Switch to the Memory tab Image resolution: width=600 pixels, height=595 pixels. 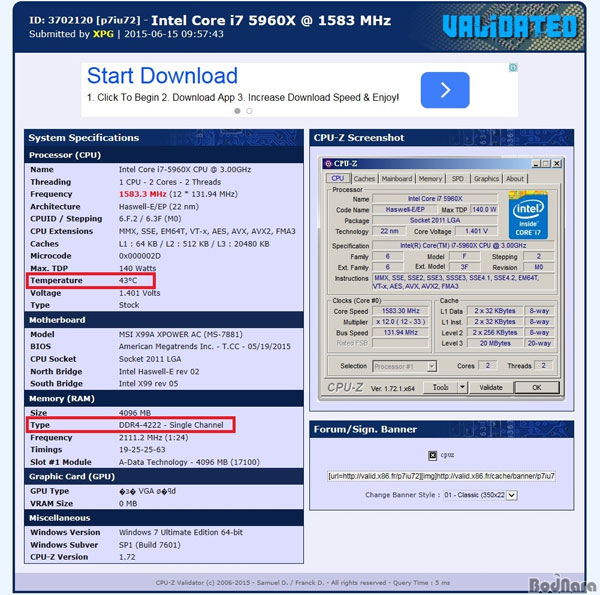[430, 179]
